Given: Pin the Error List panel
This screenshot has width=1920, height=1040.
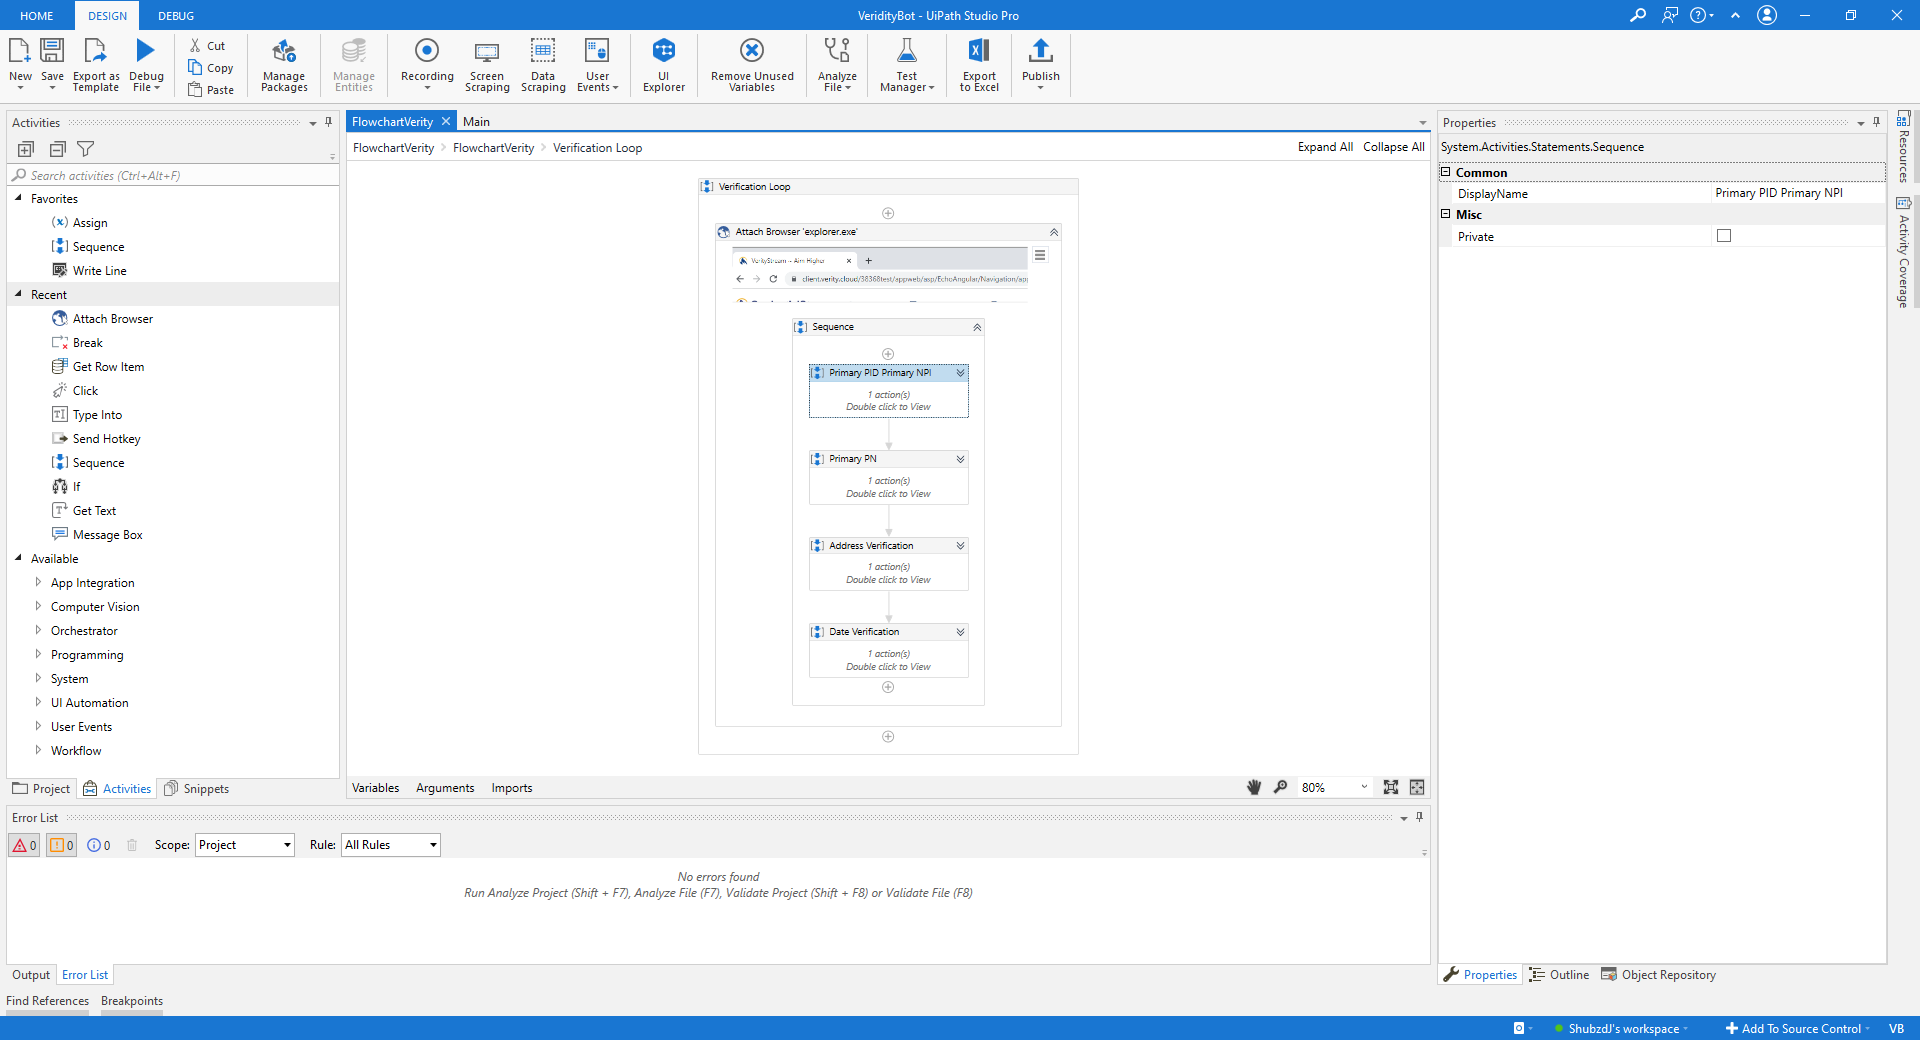Looking at the screenshot, I should (1419, 817).
